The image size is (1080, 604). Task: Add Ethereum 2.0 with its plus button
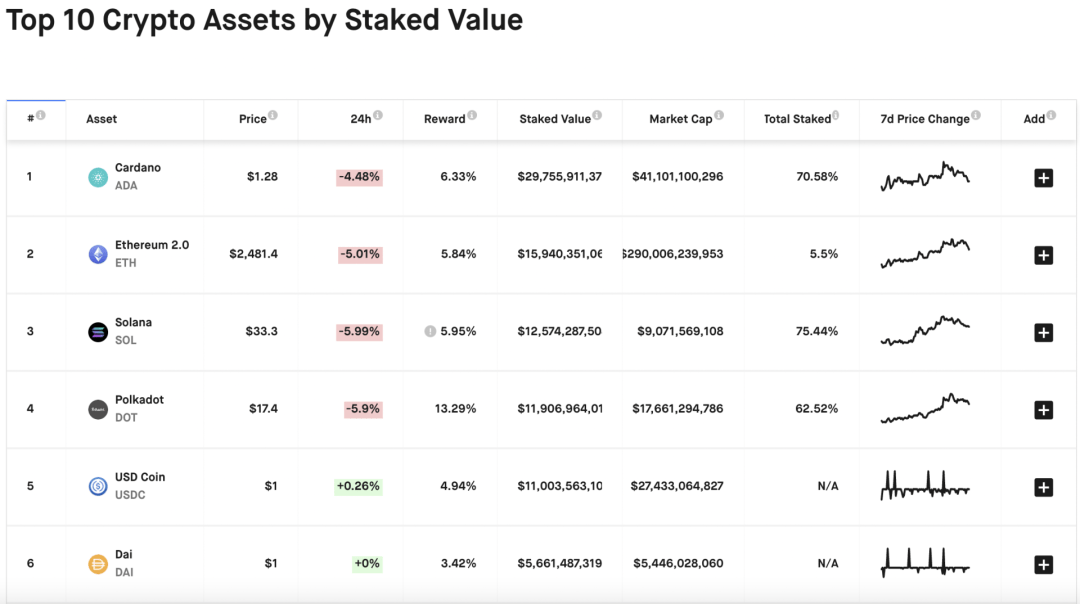click(1043, 255)
